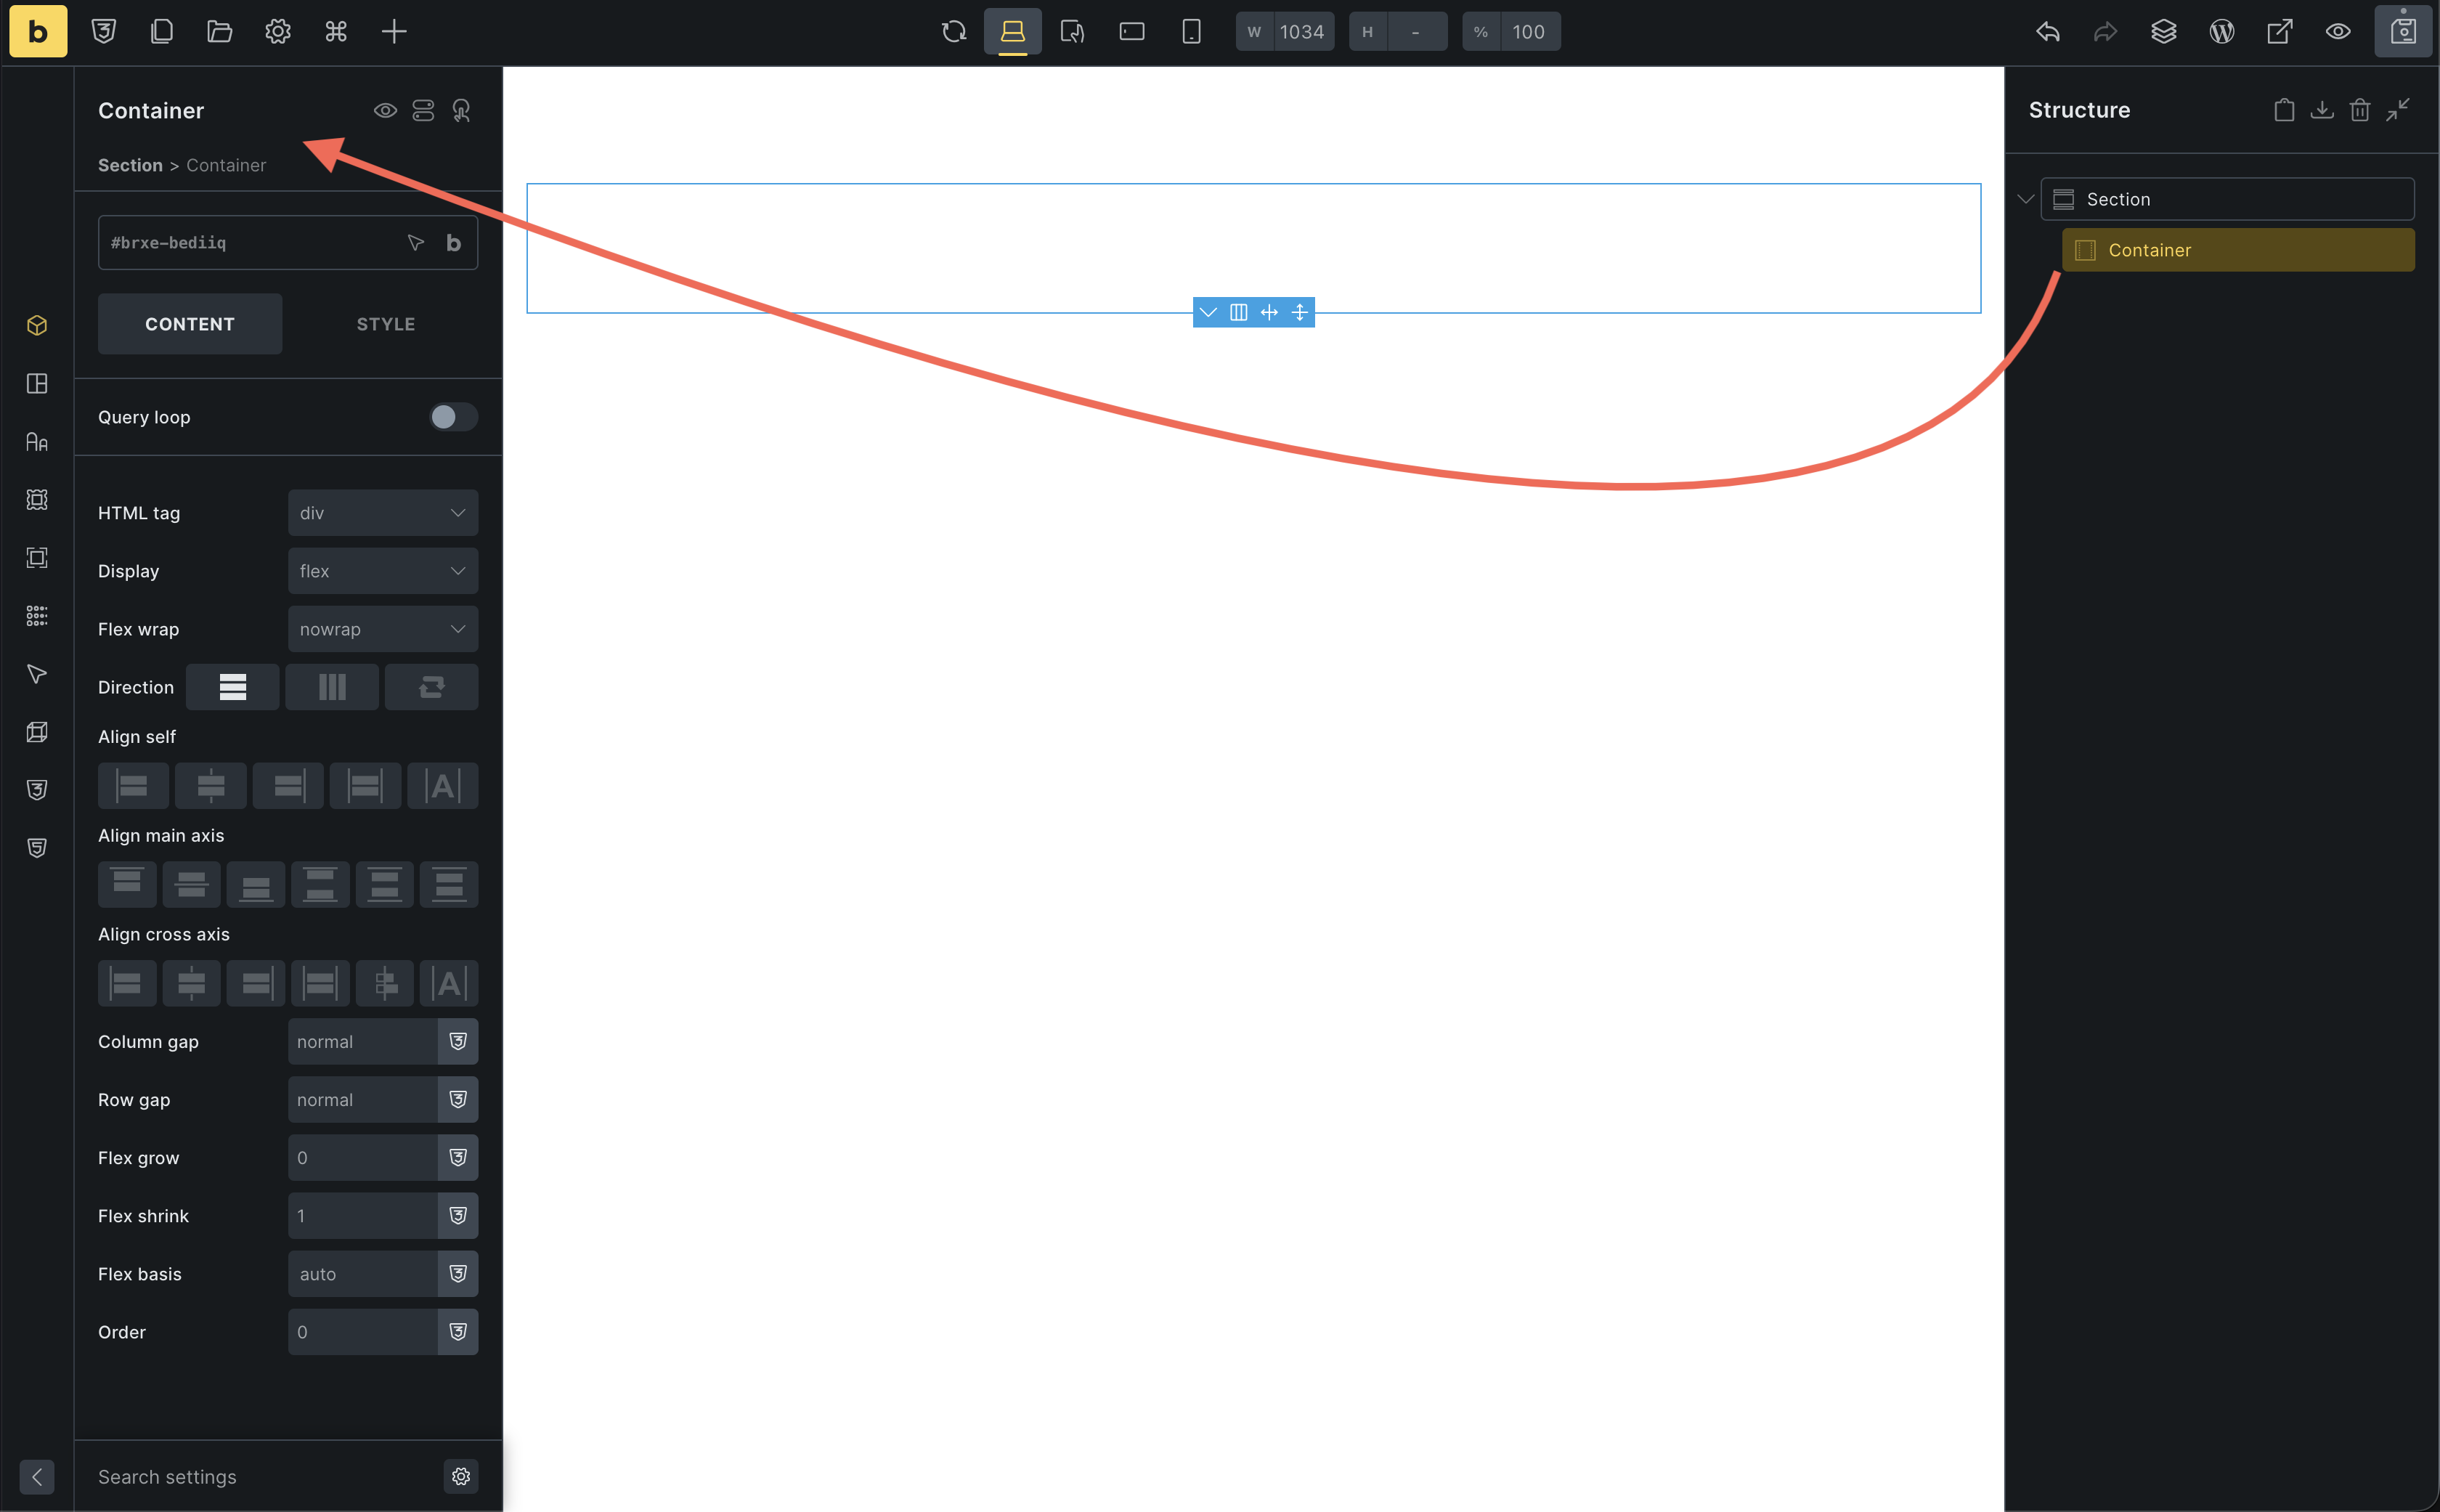Switch to the STYLE tab
This screenshot has width=2440, height=1512.
pyautogui.click(x=386, y=323)
